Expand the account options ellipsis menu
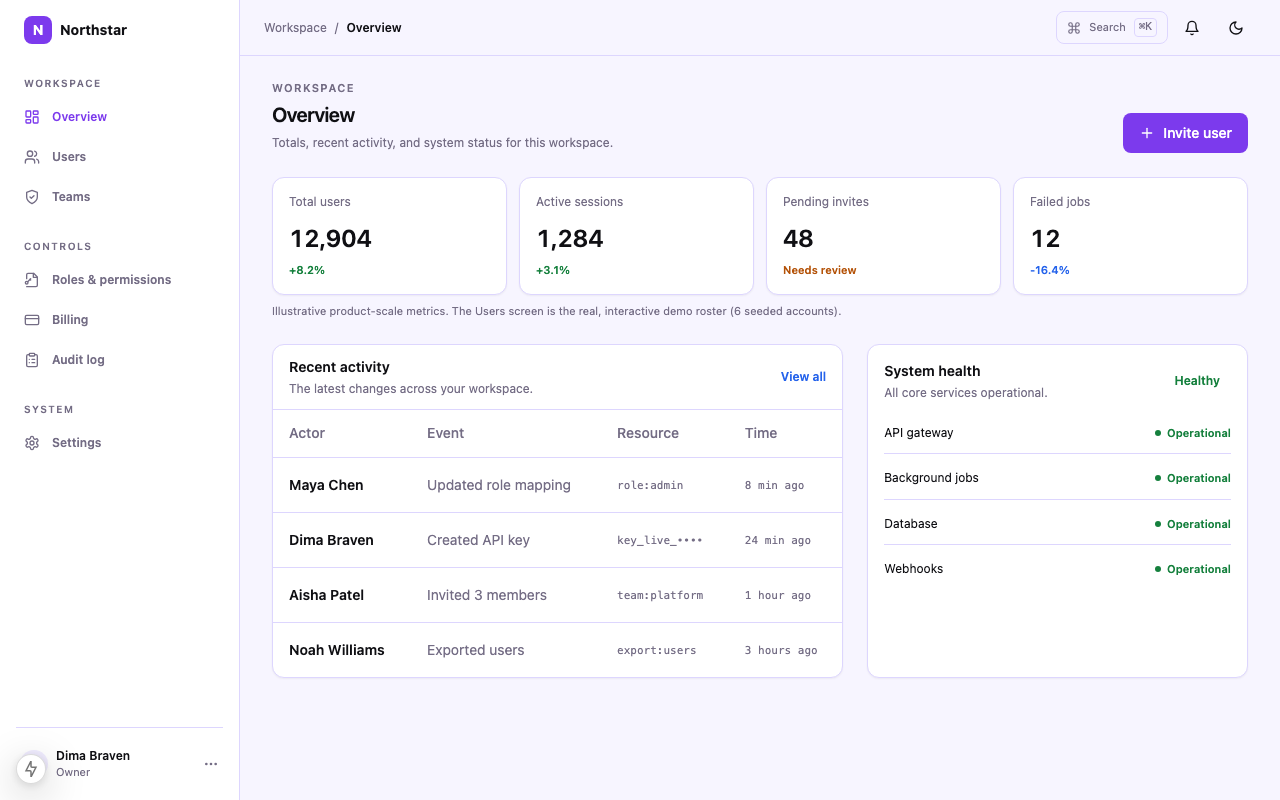The image size is (1280, 800). (x=211, y=764)
